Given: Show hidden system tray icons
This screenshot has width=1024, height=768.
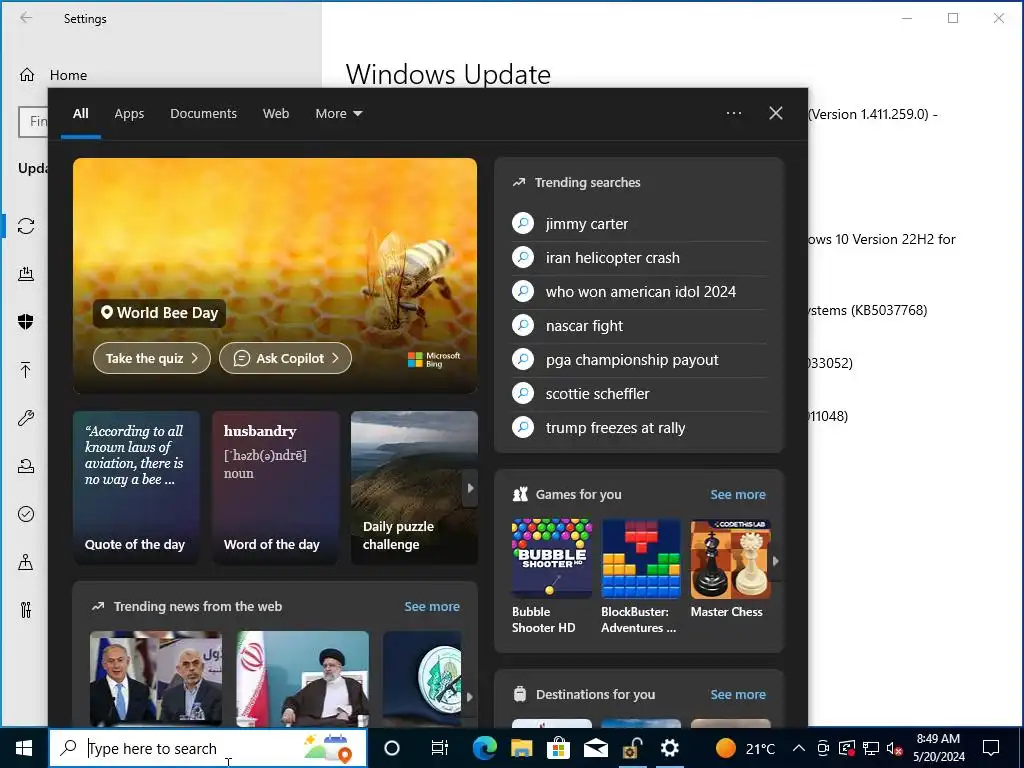Looking at the screenshot, I should [799, 748].
